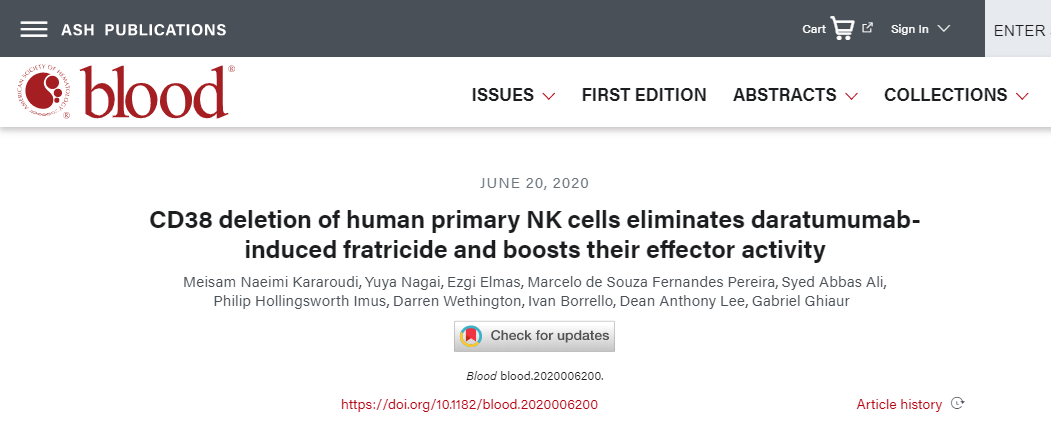This screenshot has height=430, width=1051.
Task: Click the external link icon beside cart
Action: coord(867,28)
